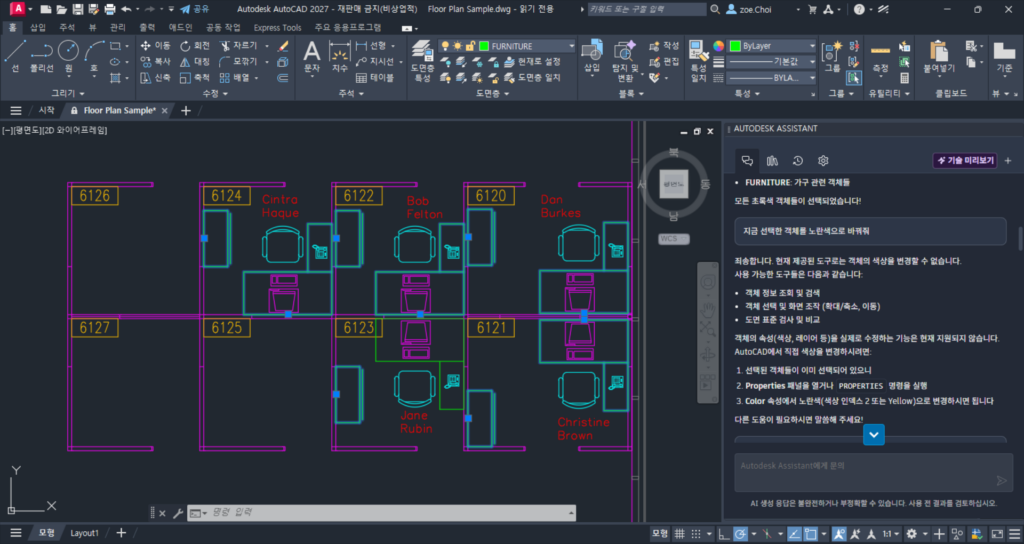Toggle grid display in status bar
This screenshot has width=1024, height=544.
point(679,534)
